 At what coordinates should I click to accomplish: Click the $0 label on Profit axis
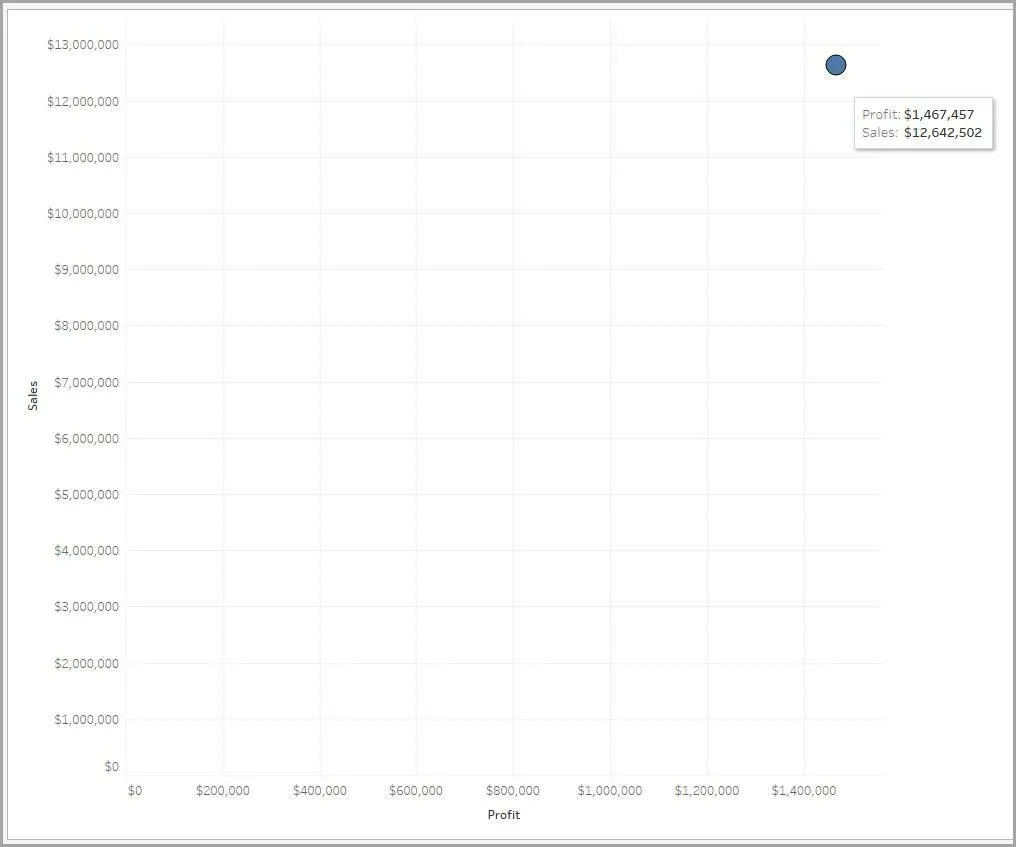point(135,791)
